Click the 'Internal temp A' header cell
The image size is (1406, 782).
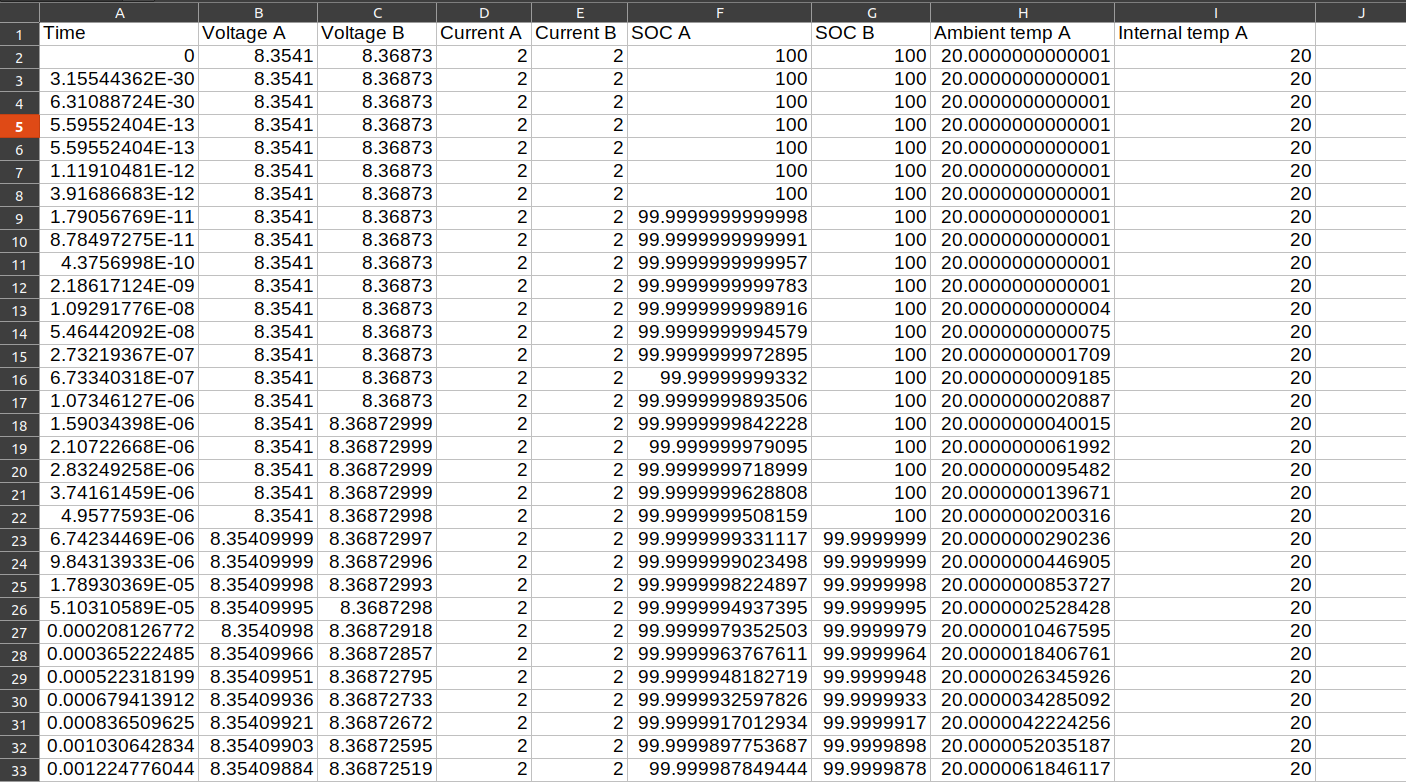pyautogui.click(x=1214, y=33)
